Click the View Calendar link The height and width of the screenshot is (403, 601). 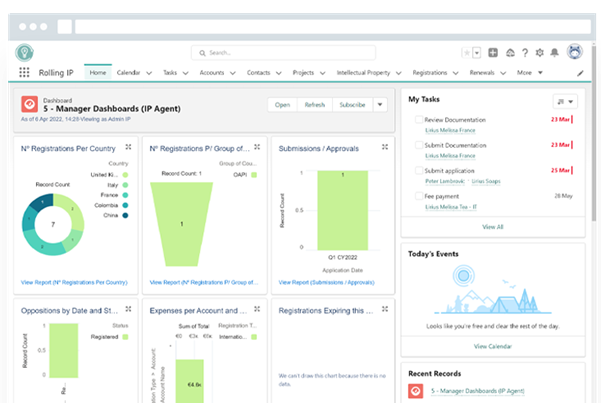click(493, 346)
